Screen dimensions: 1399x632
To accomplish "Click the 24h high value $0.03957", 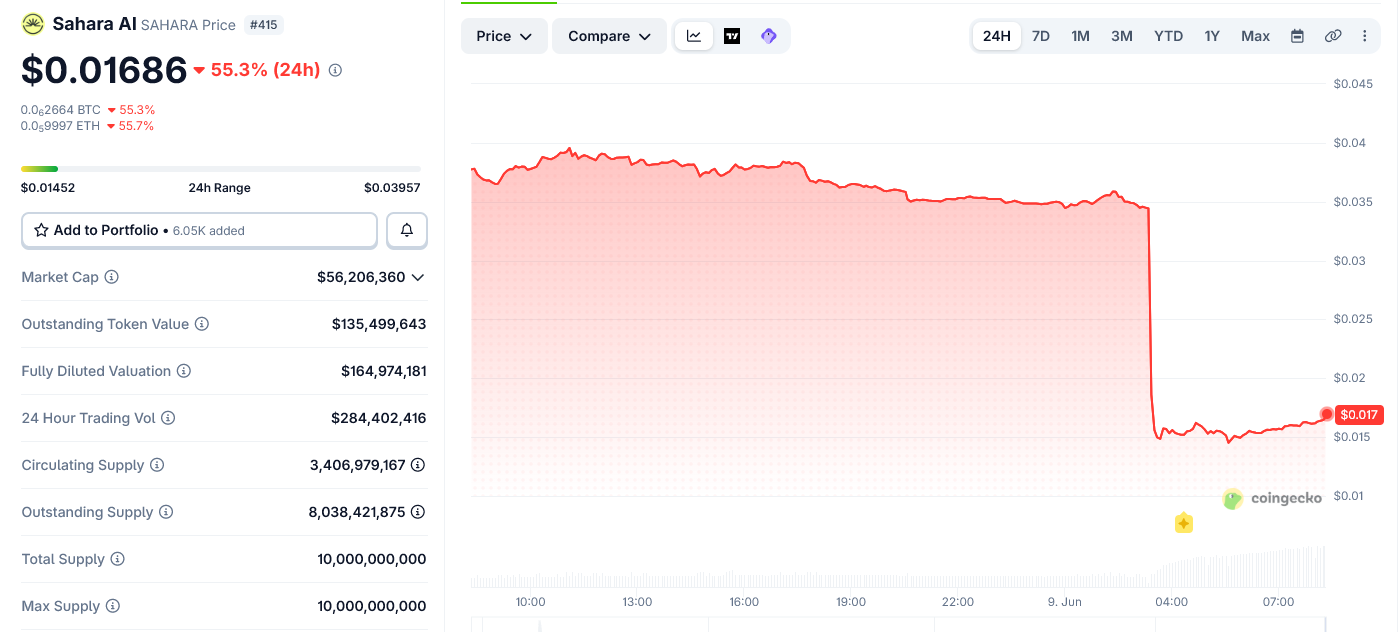I will coord(392,188).
